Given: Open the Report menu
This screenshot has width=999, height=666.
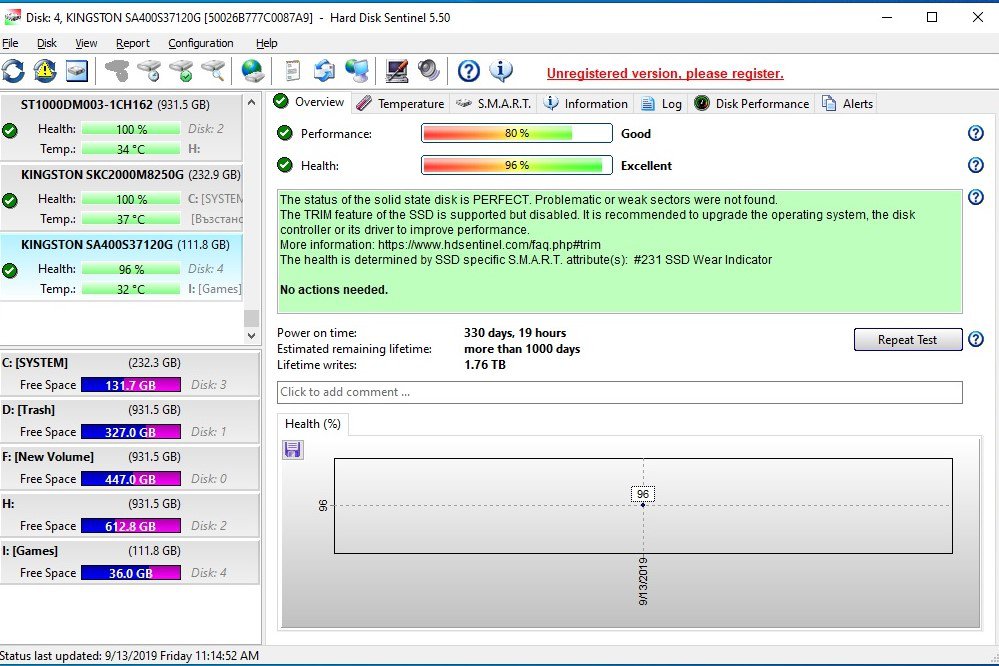Looking at the screenshot, I should click(x=132, y=43).
